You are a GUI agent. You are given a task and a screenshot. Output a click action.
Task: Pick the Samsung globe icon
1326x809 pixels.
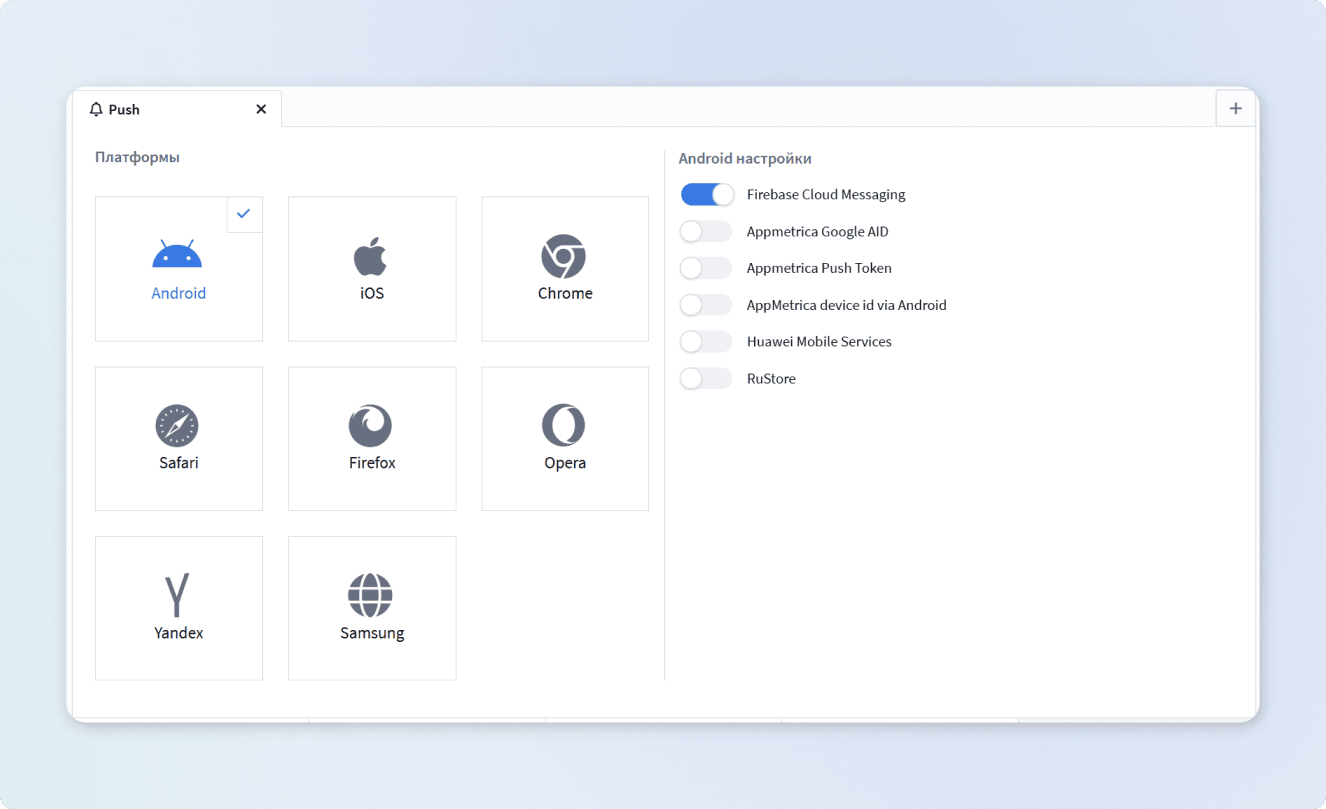pos(370,595)
